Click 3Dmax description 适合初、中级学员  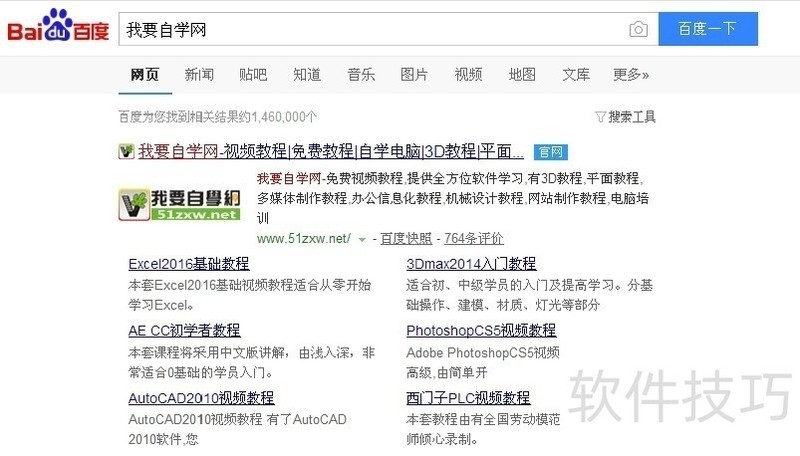click(529, 295)
